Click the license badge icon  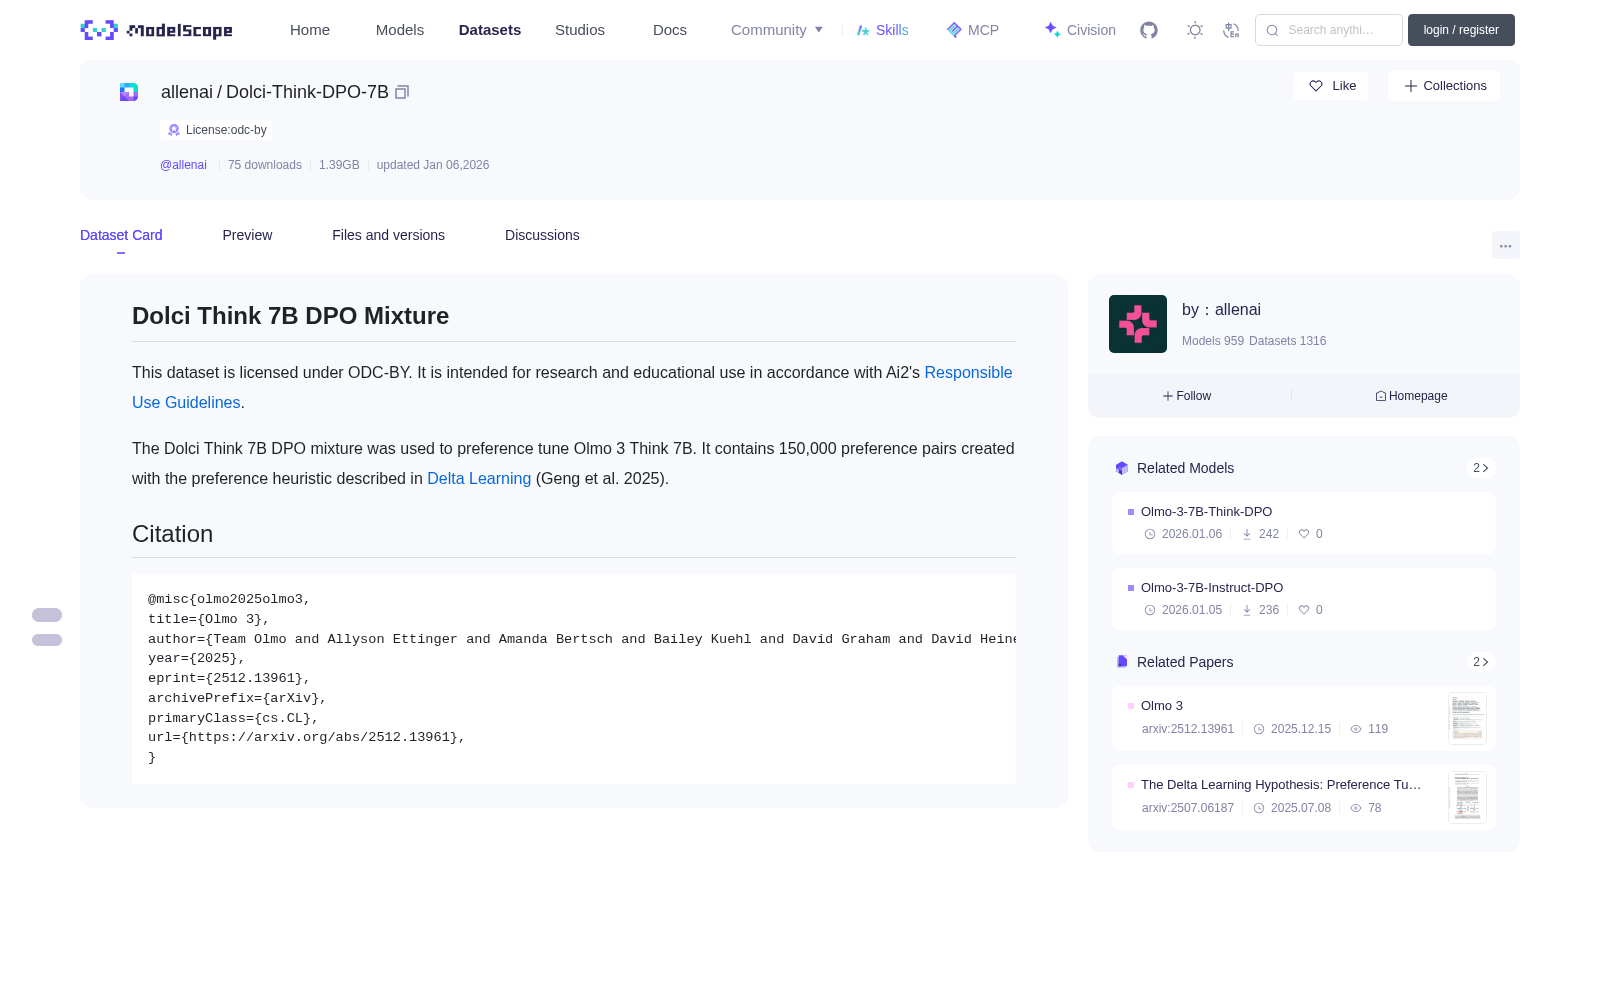pos(174,130)
